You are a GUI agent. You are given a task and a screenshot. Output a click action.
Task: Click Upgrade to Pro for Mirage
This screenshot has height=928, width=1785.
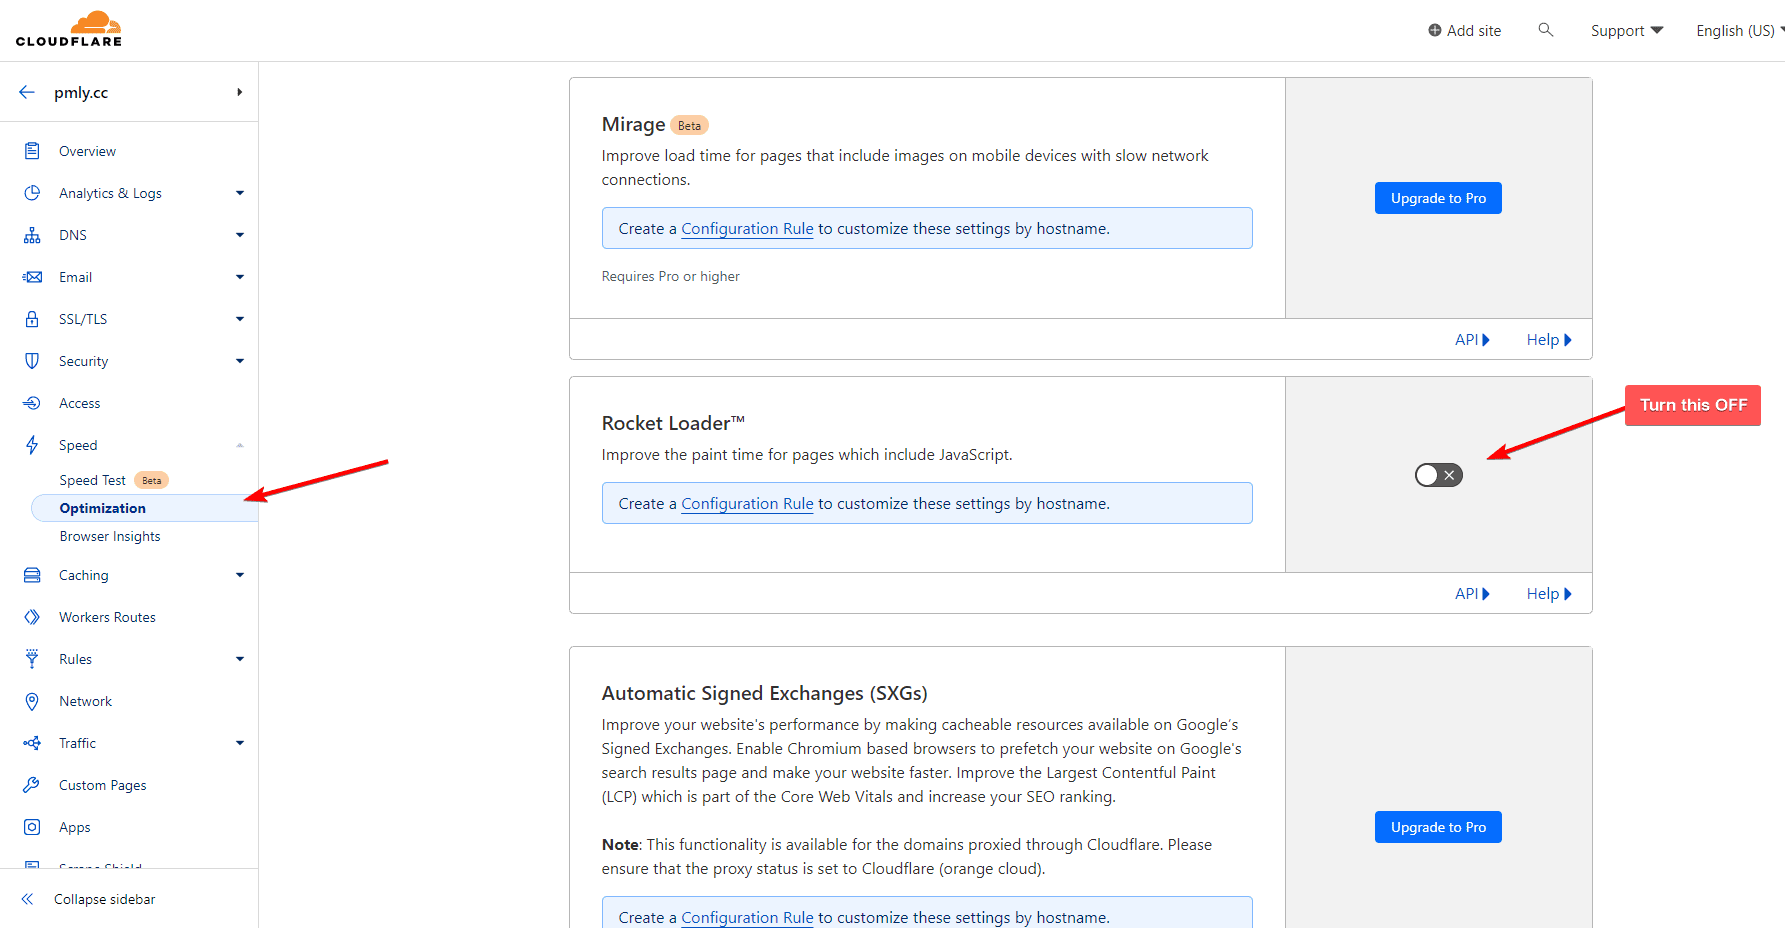point(1438,197)
